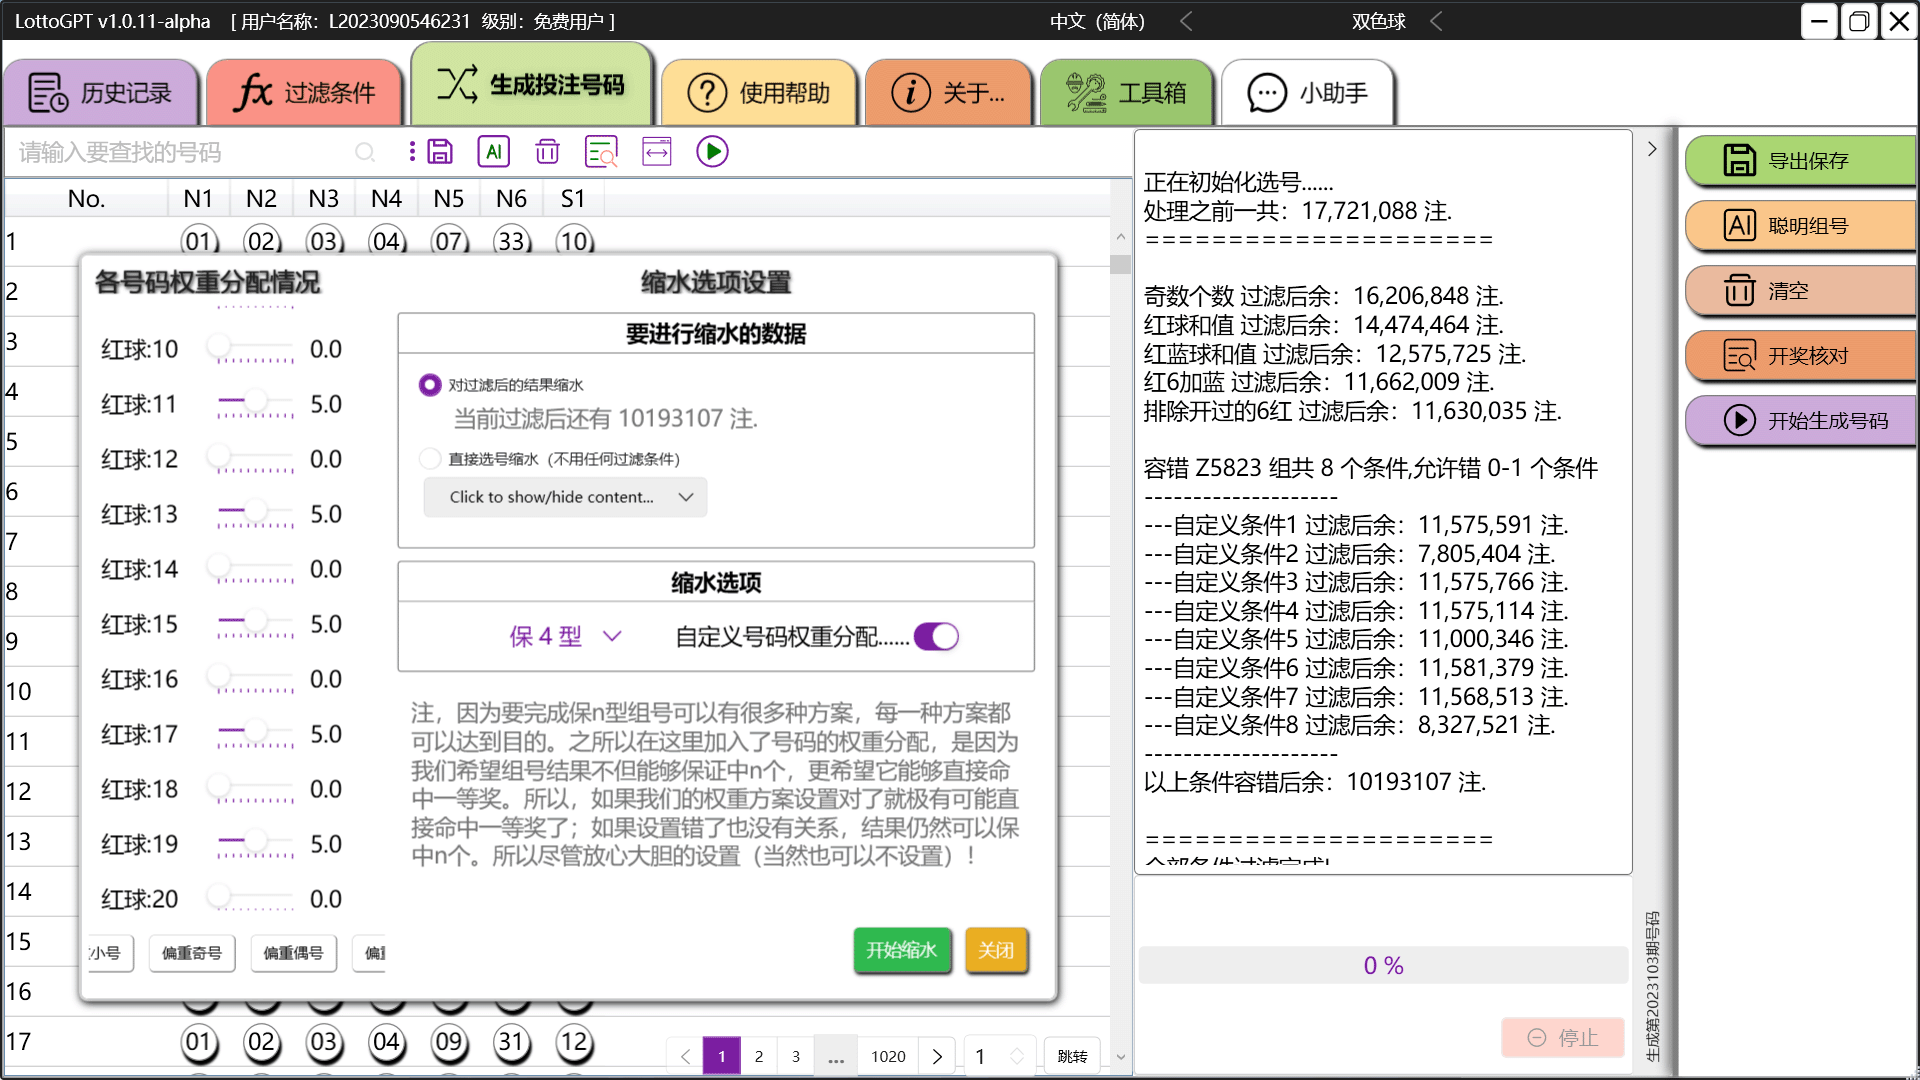This screenshot has height=1080, width=1920.
Task: Click the green play toolbar icon
Action: [x=712, y=152]
